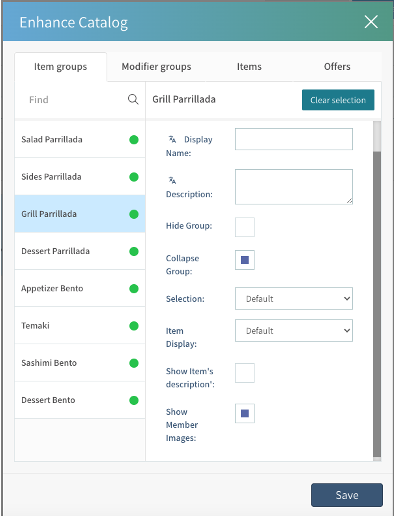
Task: Toggle Show Member Images checkbox
Action: coord(245,413)
